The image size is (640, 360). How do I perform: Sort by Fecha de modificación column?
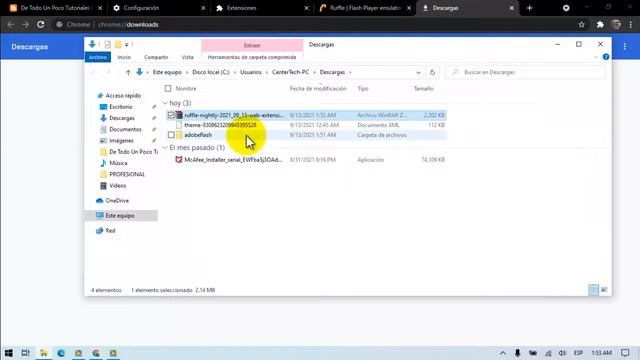tap(318, 88)
